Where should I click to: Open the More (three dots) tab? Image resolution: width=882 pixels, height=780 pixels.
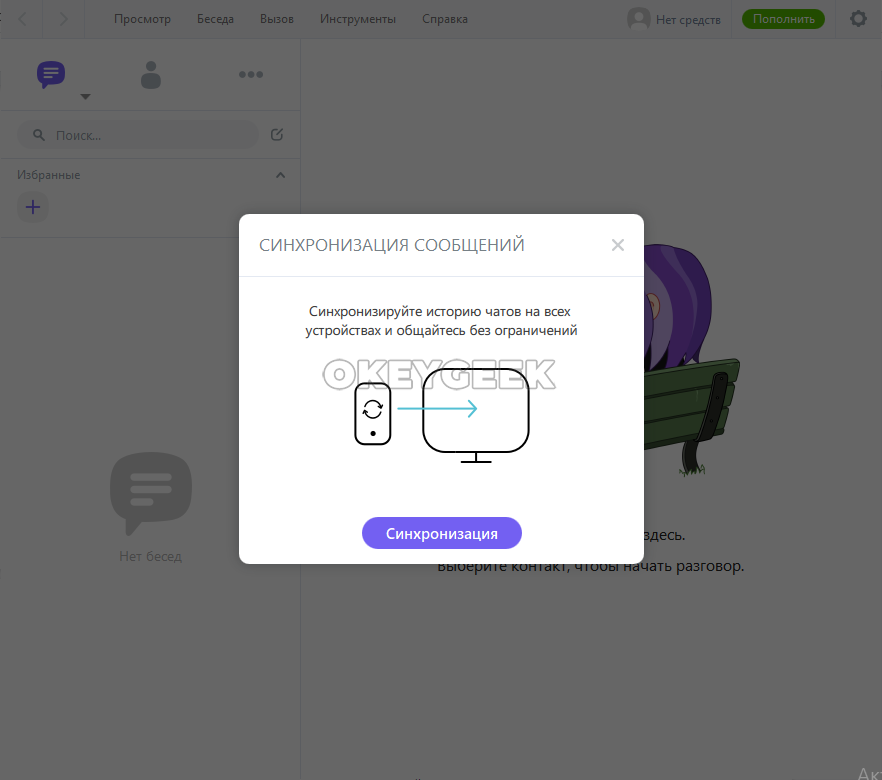[x=251, y=74]
